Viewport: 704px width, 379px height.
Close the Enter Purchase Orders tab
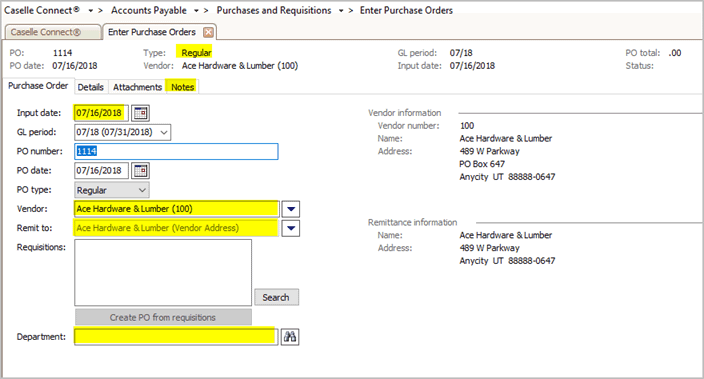click(208, 32)
